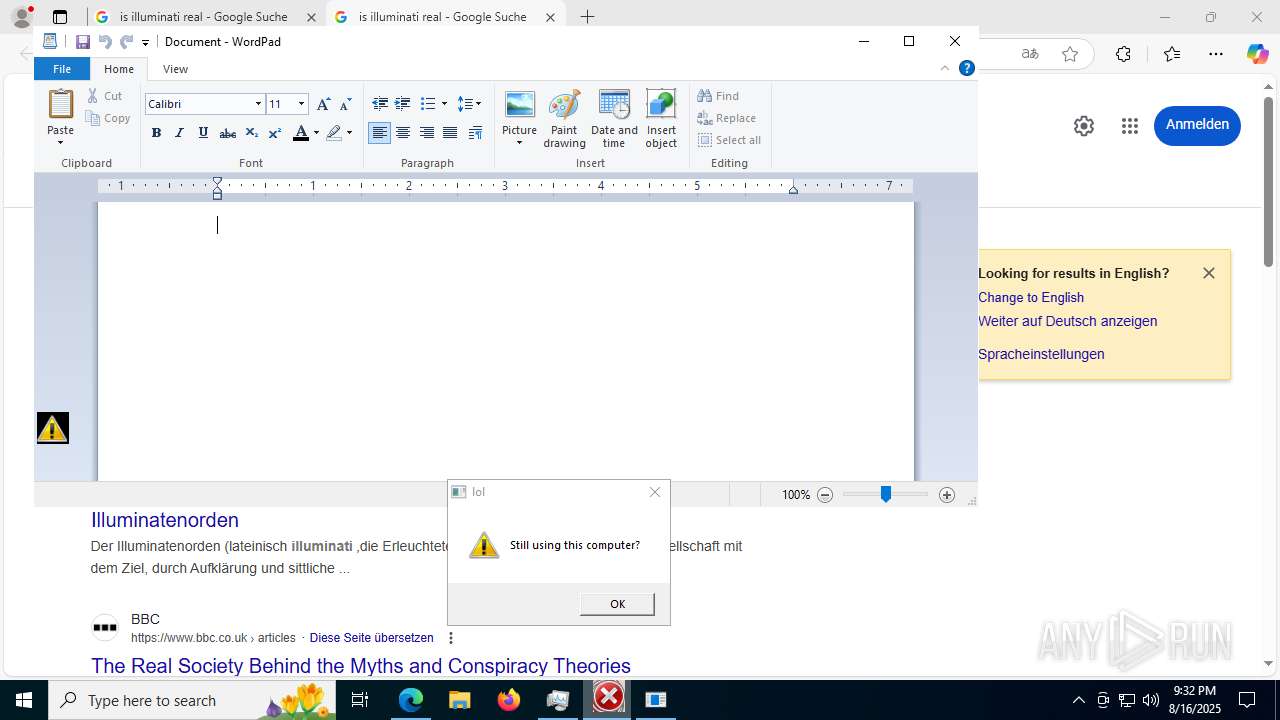The image size is (1280, 720).
Task: Click the Redo icon in WordPad title bar
Action: [x=126, y=42]
